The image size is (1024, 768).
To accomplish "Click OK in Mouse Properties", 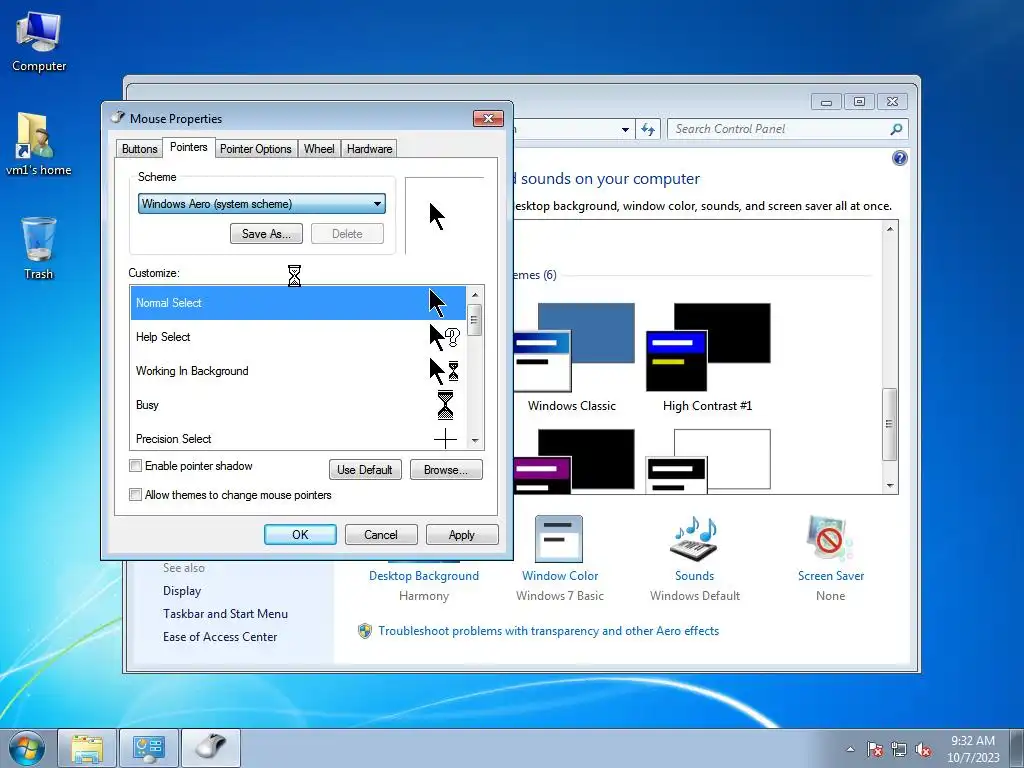I will coord(300,535).
